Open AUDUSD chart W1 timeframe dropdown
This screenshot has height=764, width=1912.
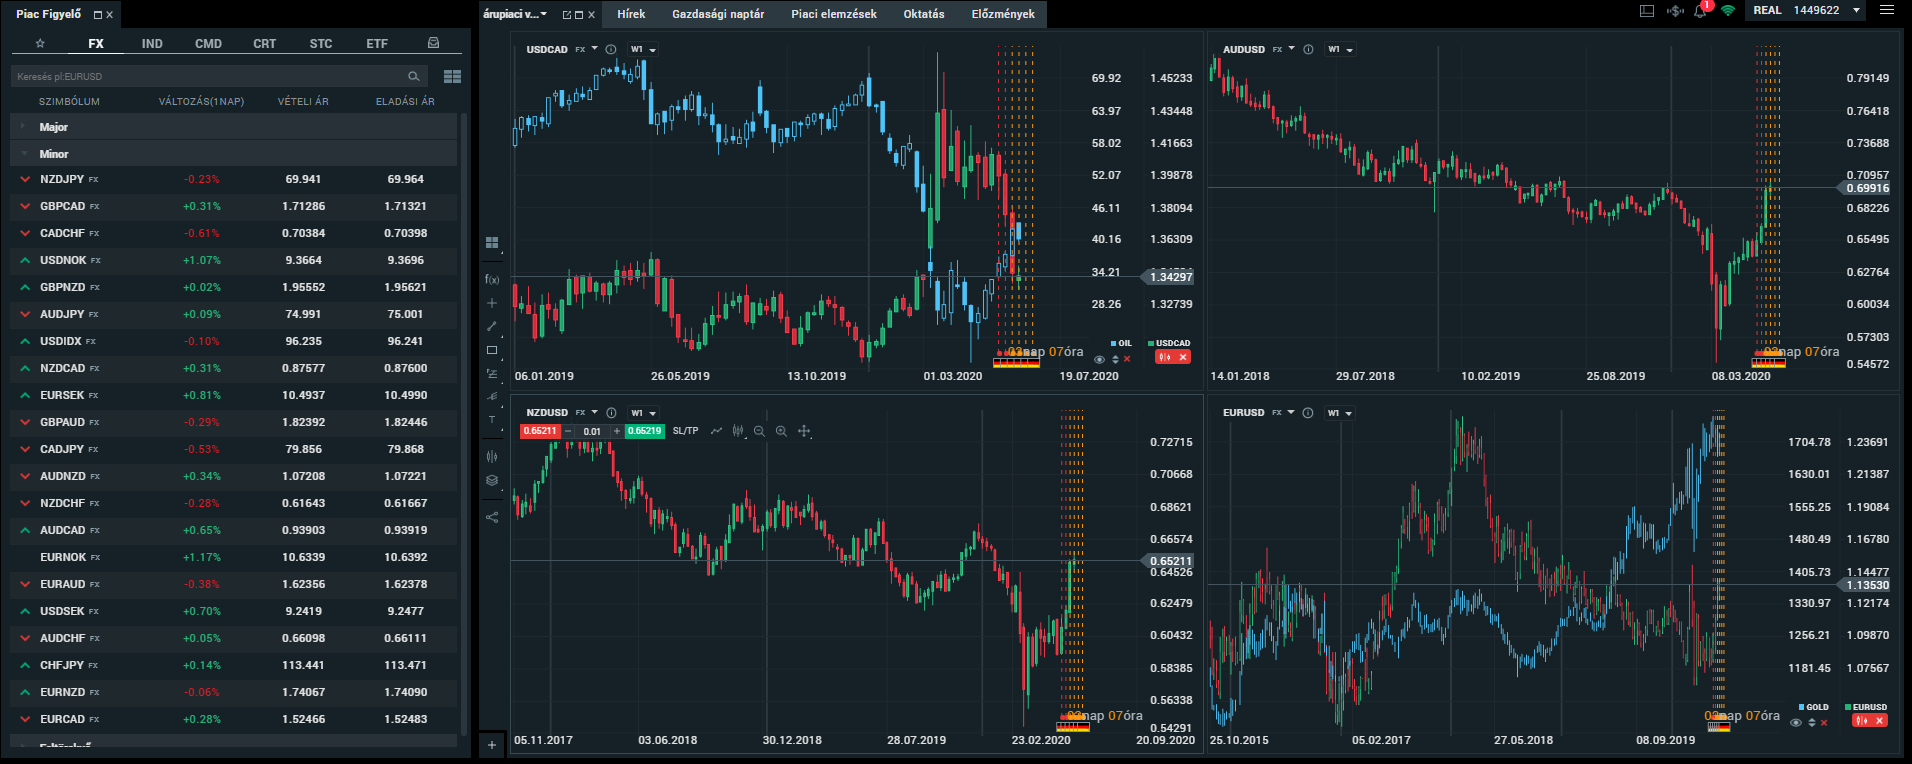(x=1340, y=49)
